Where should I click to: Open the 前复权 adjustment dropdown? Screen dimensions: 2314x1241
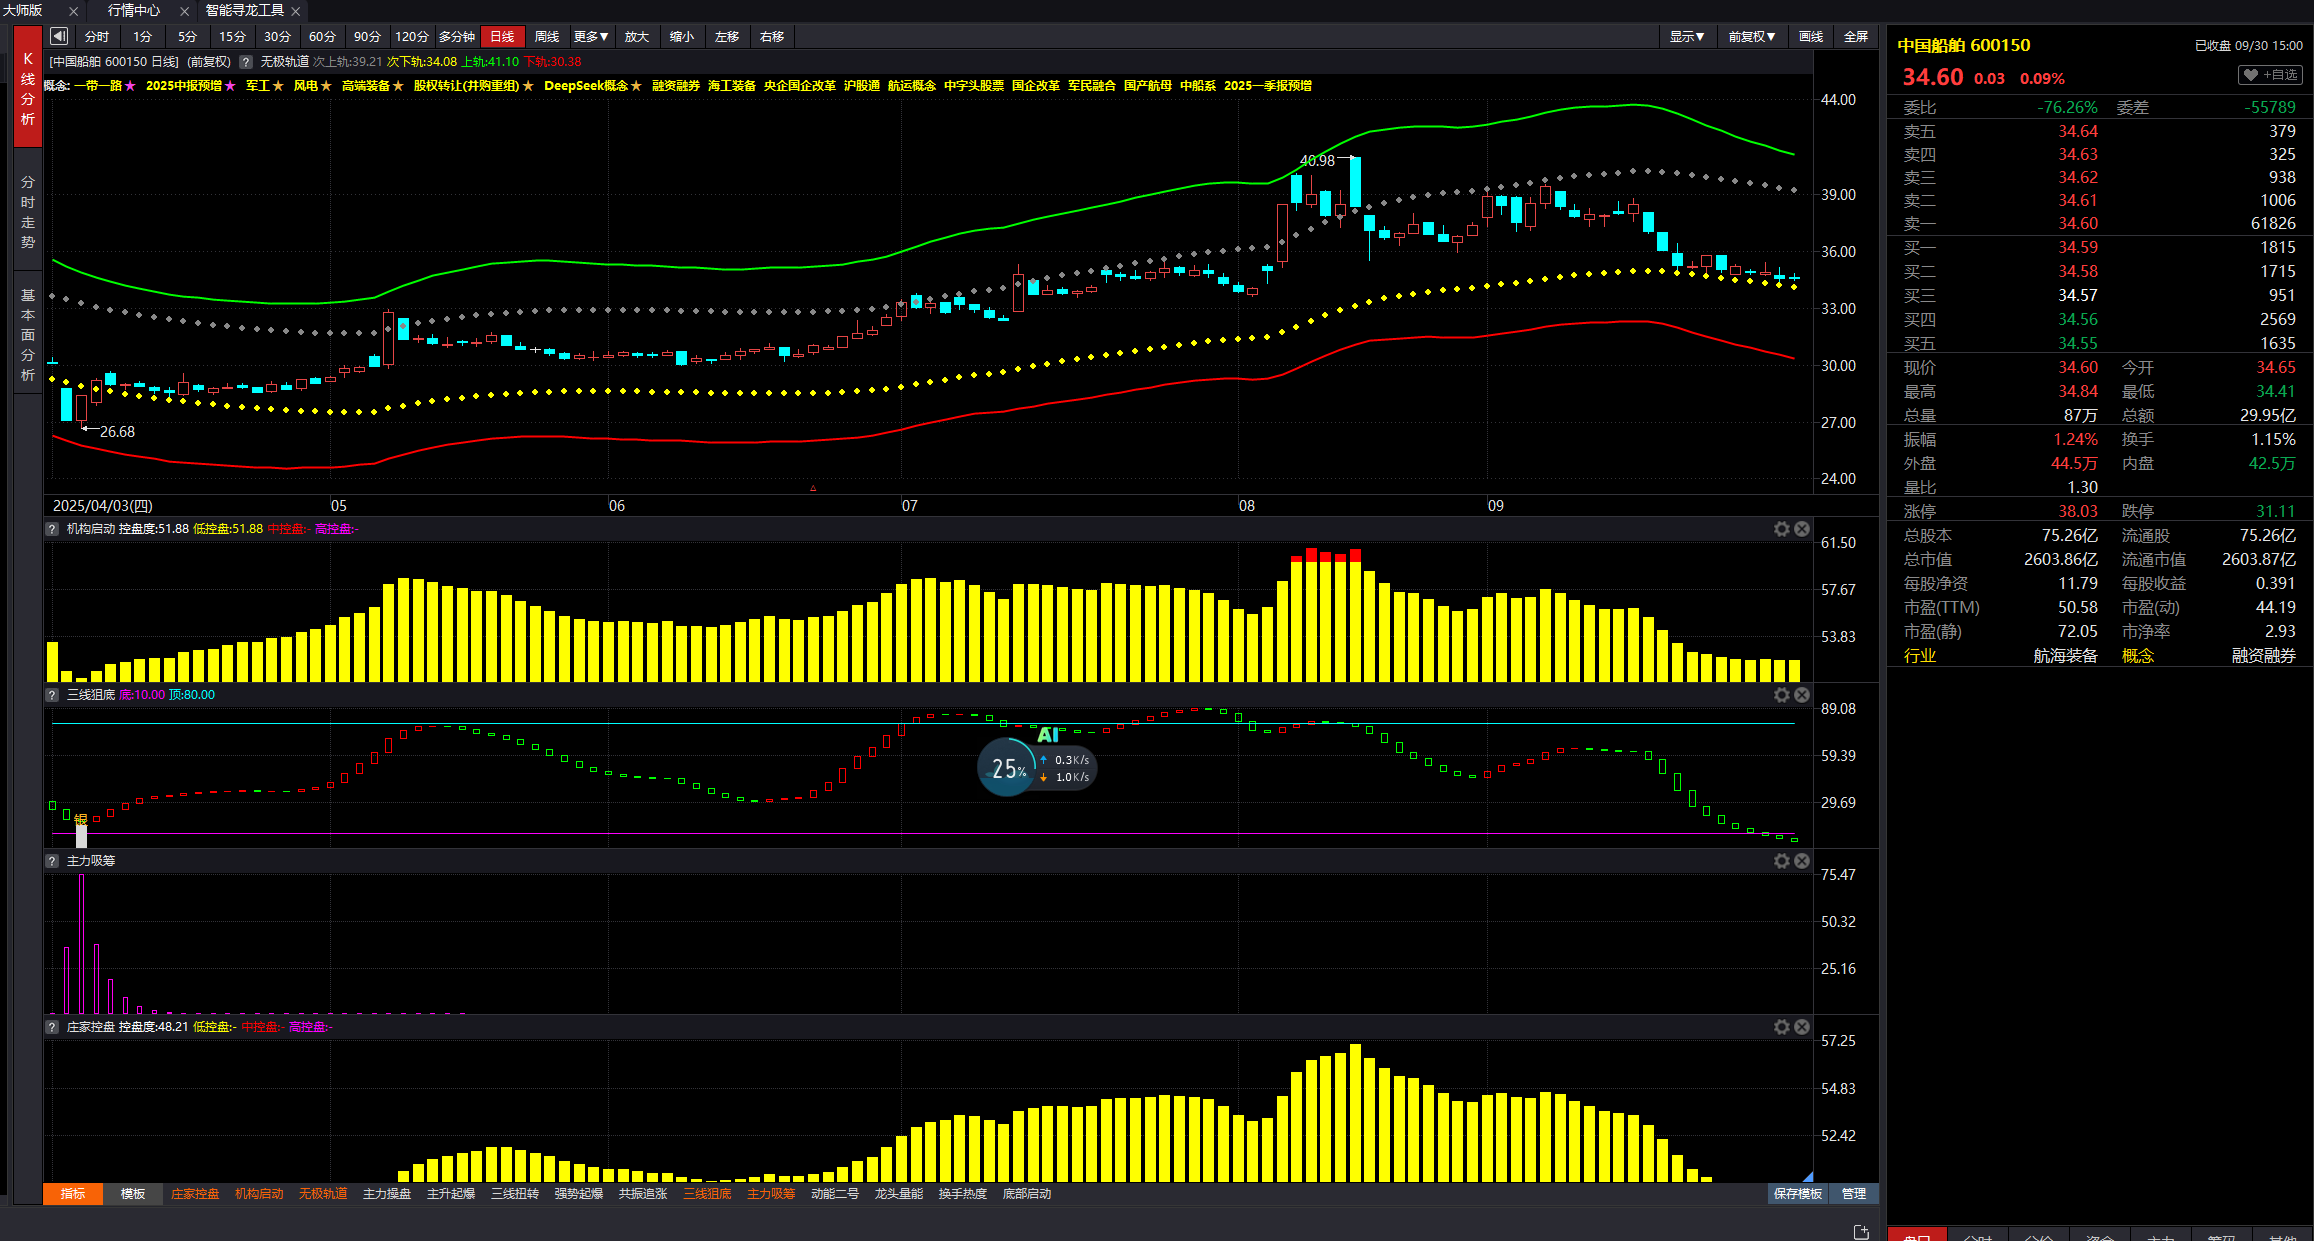pos(1751,36)
